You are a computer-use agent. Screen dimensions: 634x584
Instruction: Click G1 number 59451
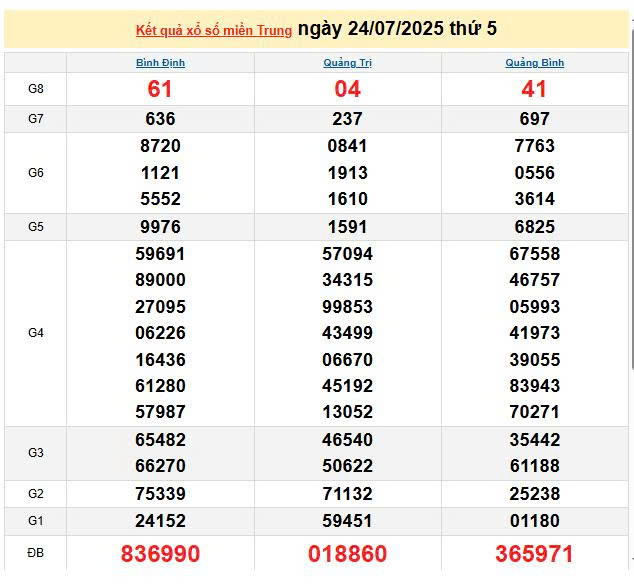point(347,521)
